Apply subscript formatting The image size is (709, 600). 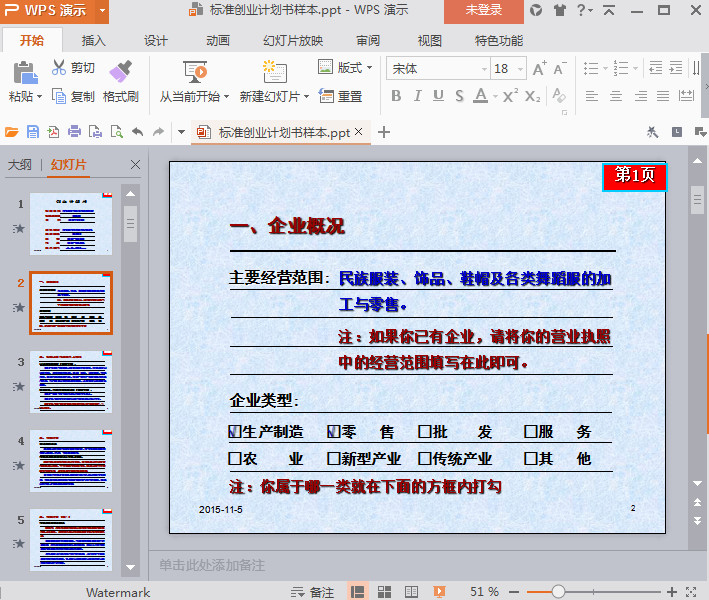click(x=533, y=96)
